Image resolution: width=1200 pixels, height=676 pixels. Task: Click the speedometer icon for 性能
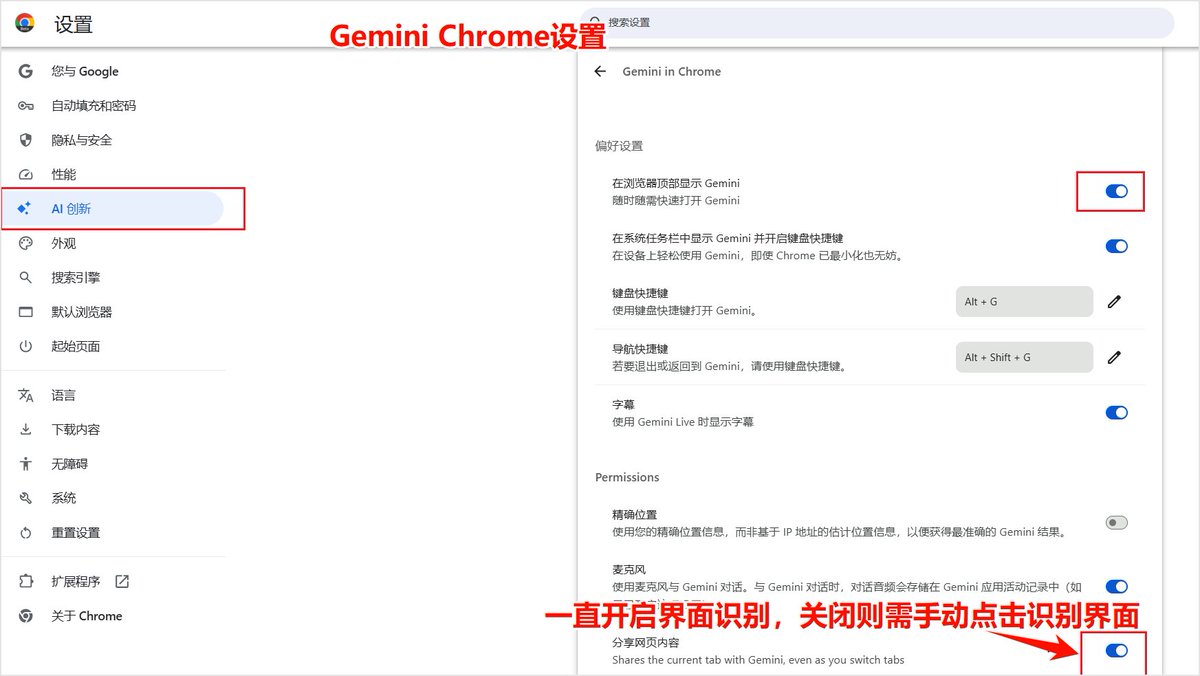[26, 174]
